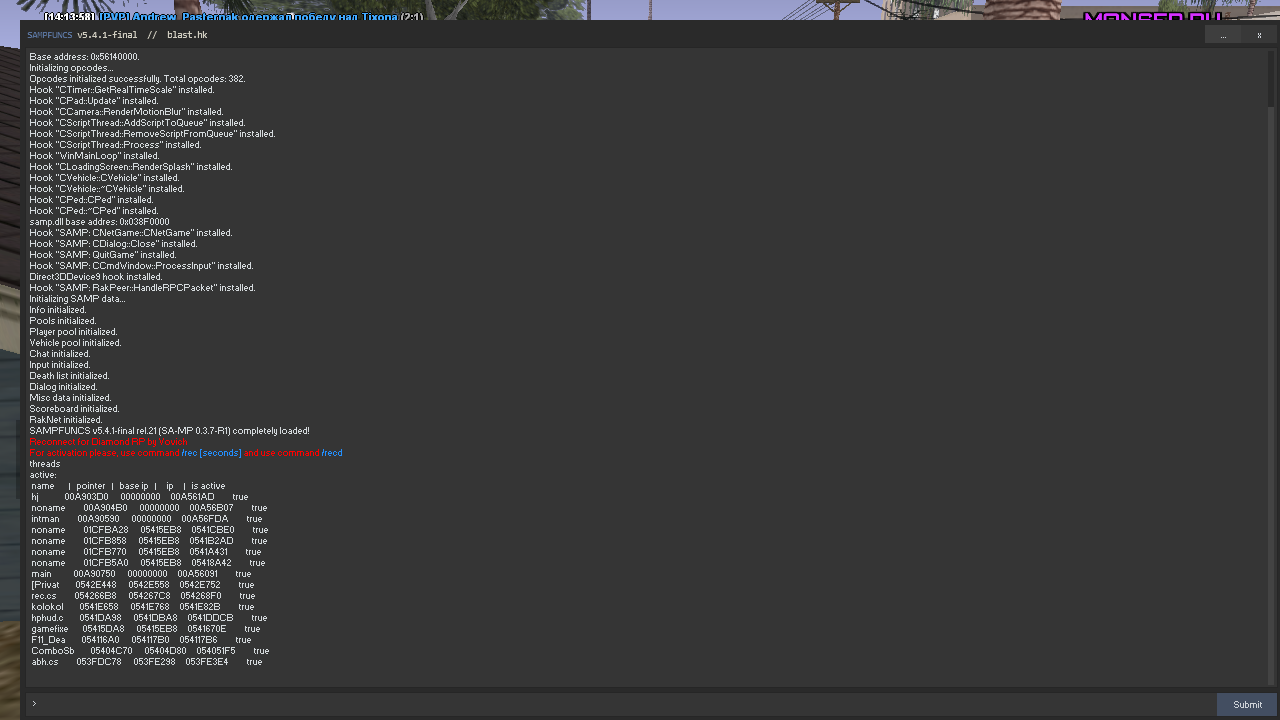
Task: Select the rec.cs thread row
Action: 143,596
